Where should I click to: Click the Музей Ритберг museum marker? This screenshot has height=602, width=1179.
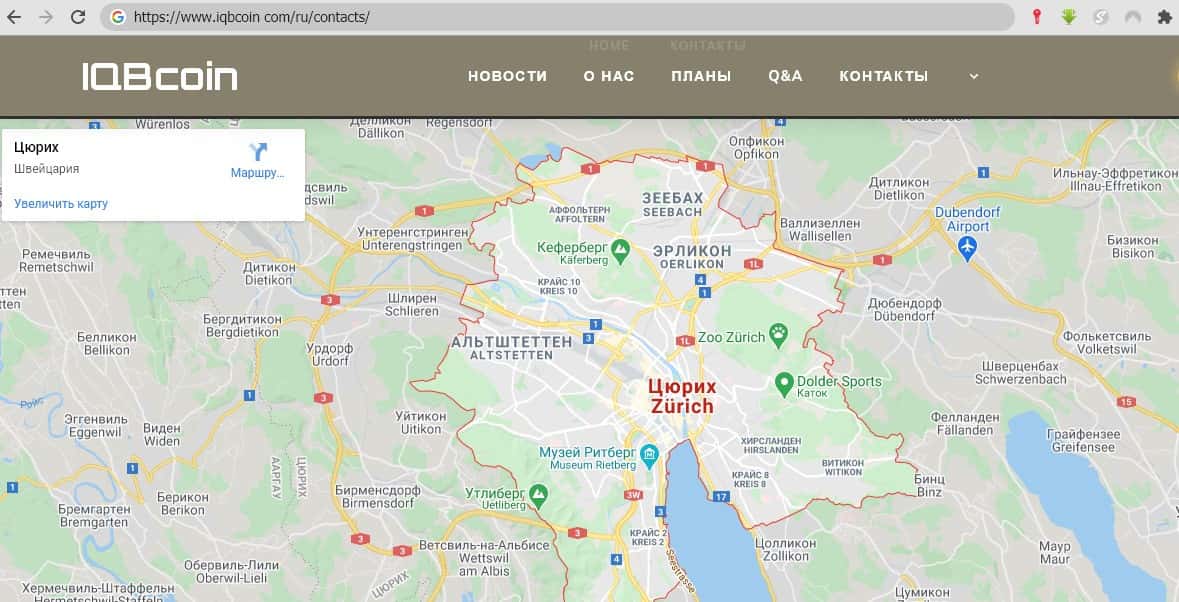[649, 454]
